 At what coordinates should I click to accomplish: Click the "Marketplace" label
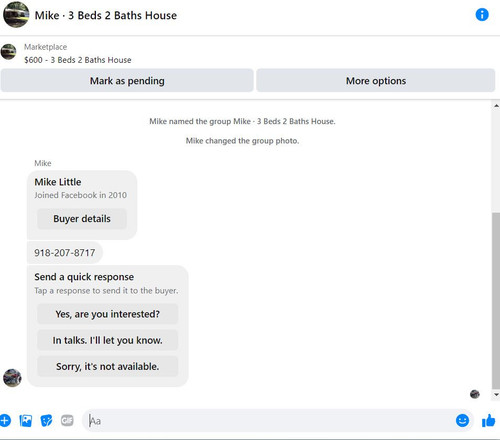pyautogui.click(x=45, y=47)
